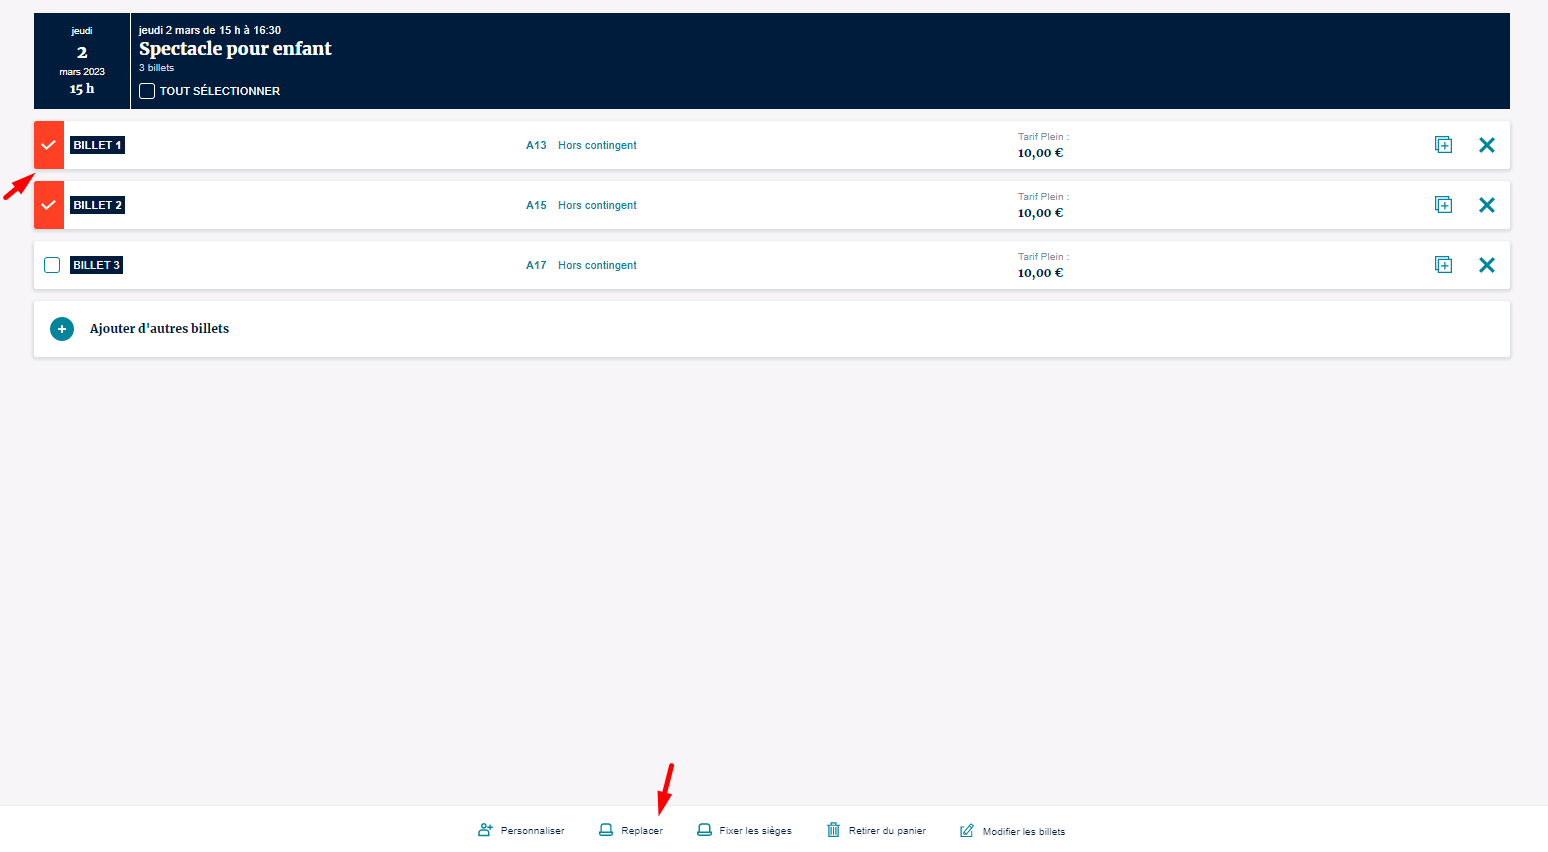Duplicate Billet 2 using its copy icon
The image size is (1548, 852).
pos(1443,205)
